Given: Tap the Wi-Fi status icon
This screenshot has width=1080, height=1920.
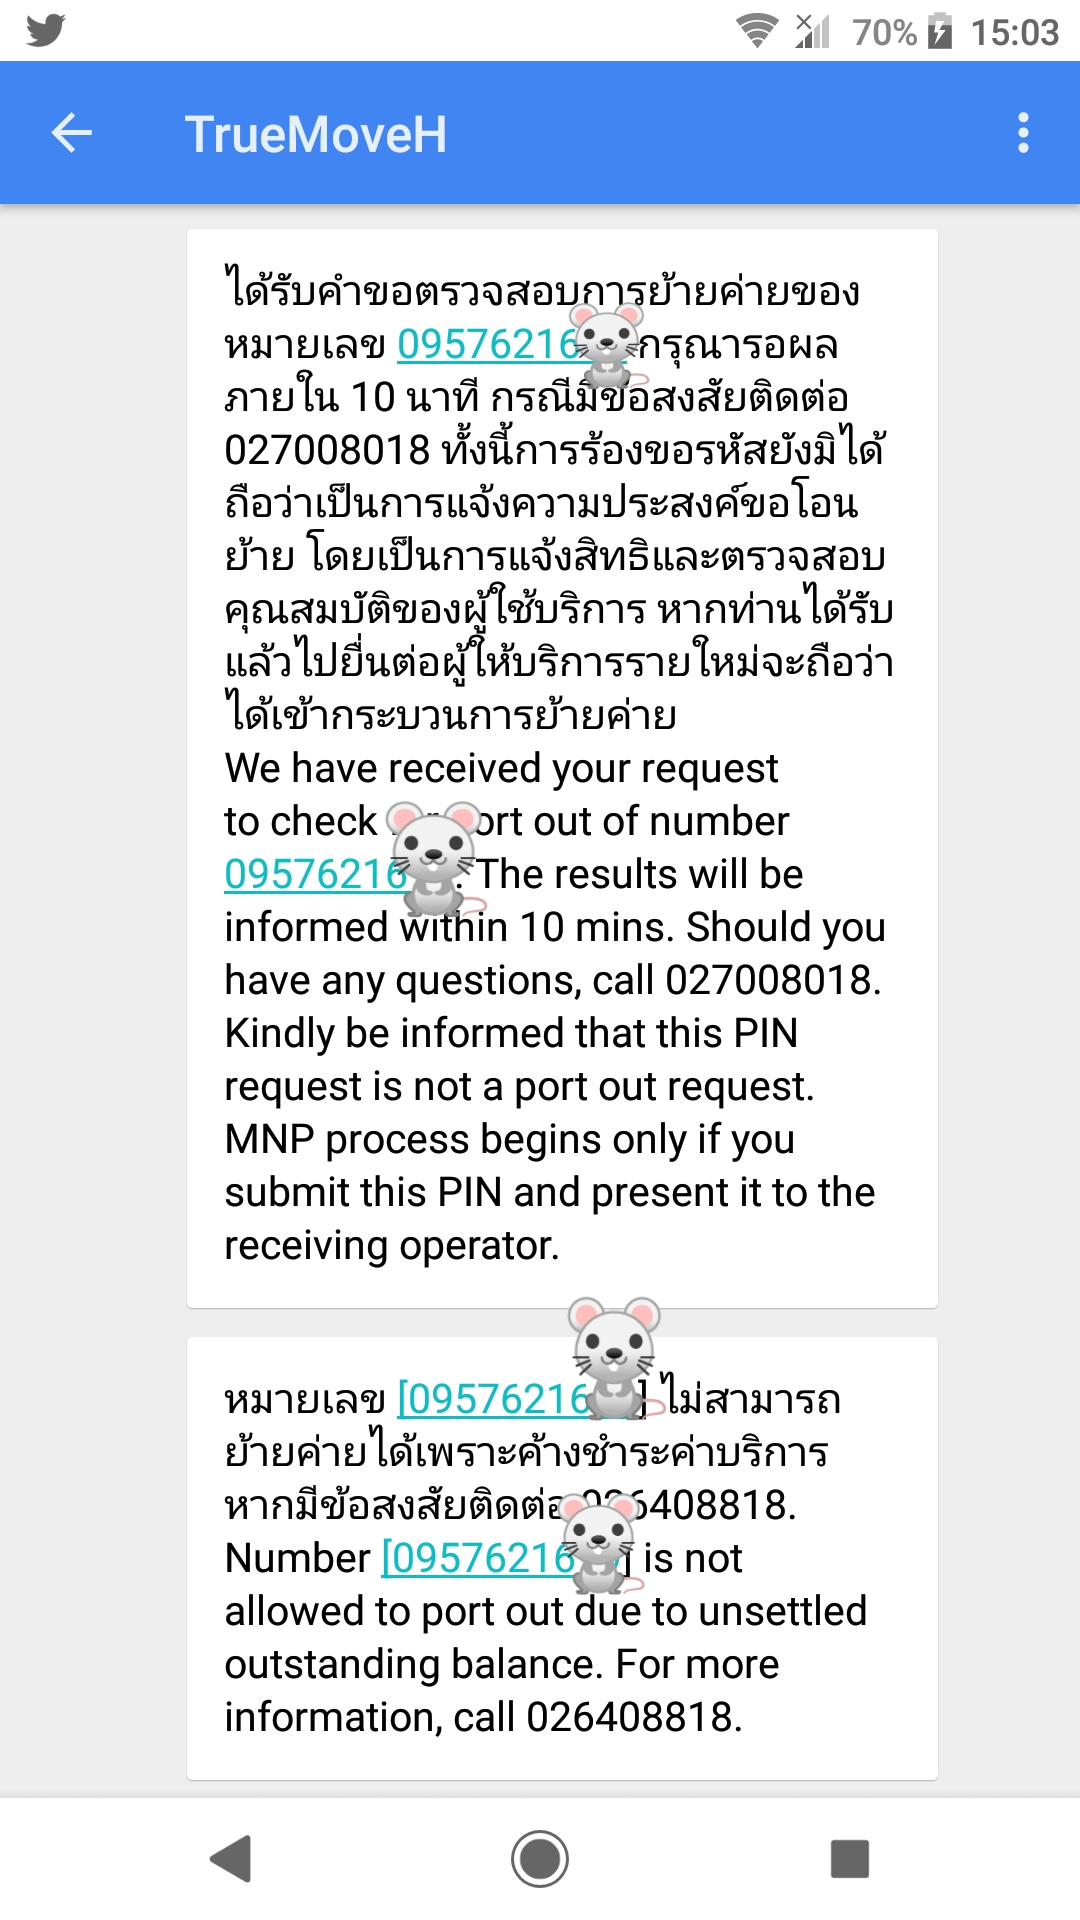Looking at the screenshot, I should pos(757,31).
